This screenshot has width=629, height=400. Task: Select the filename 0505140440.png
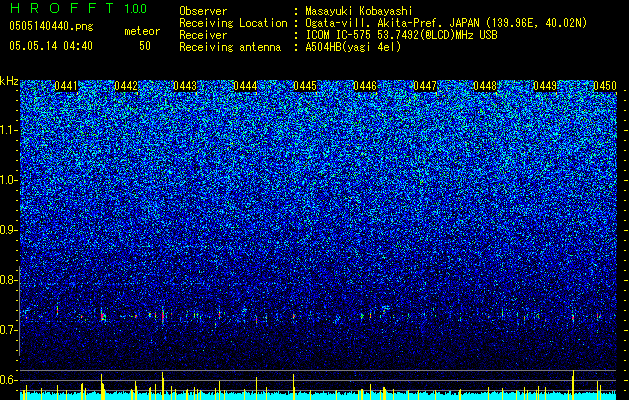pos(51,26)
